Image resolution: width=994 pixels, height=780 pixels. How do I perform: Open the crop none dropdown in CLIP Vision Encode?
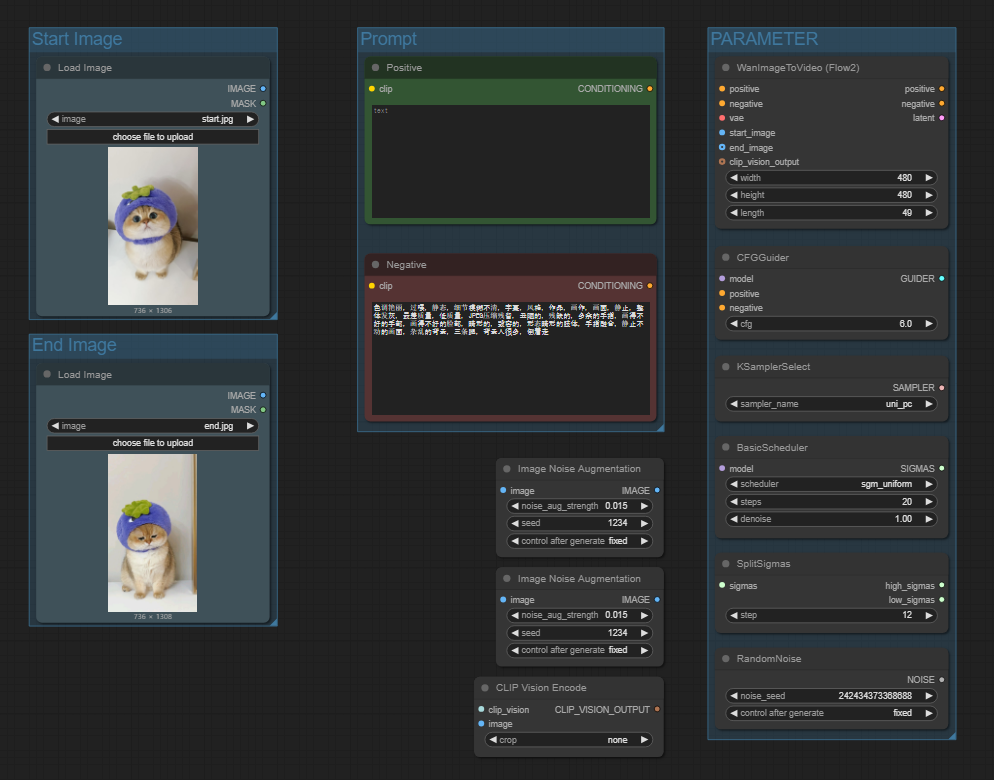(569, 740)
